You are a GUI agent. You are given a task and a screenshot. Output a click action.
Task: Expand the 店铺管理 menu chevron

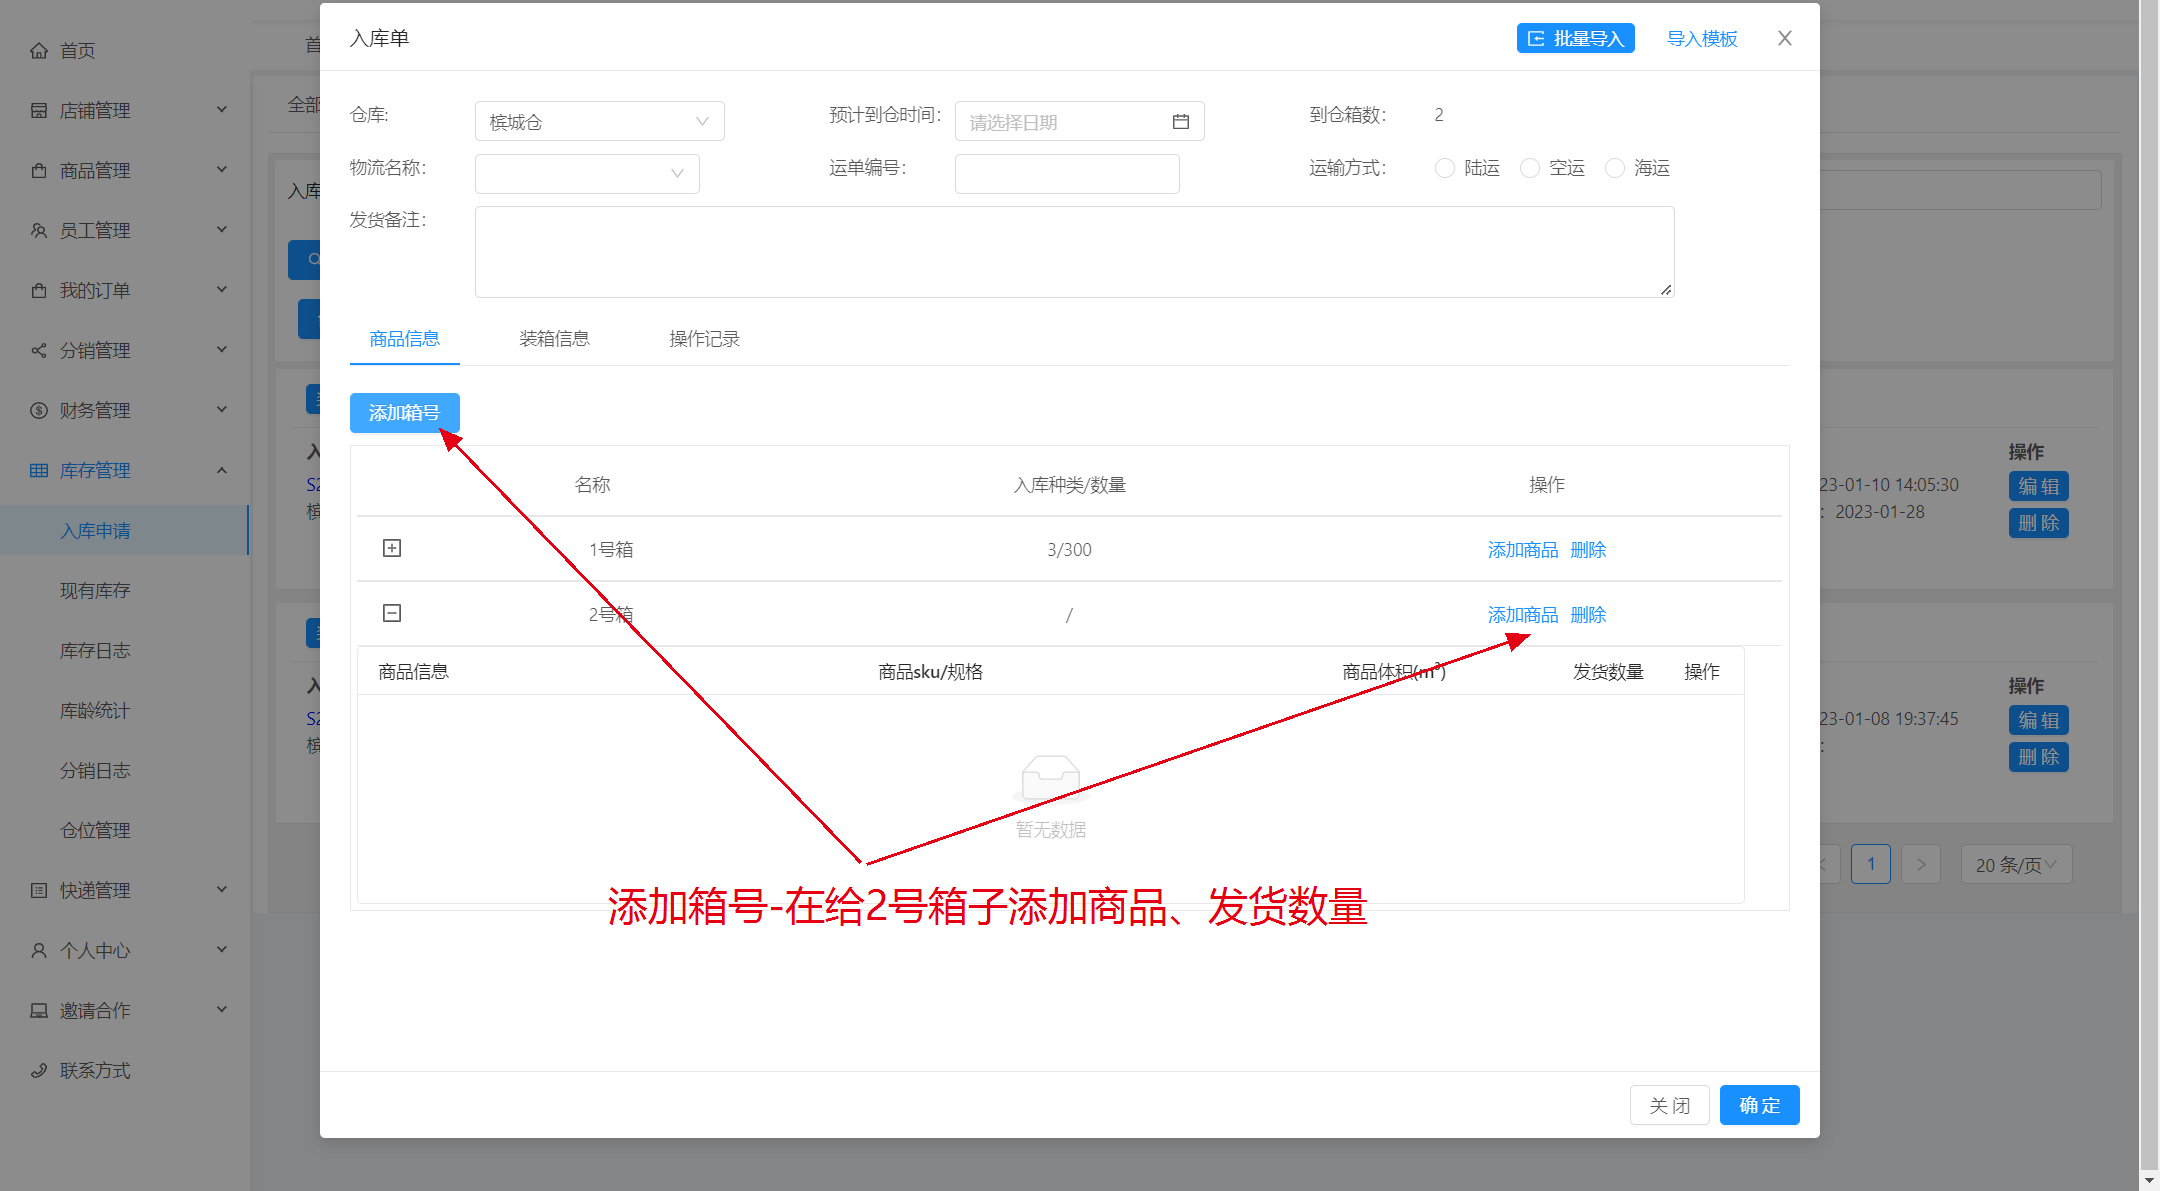point(222,110)
